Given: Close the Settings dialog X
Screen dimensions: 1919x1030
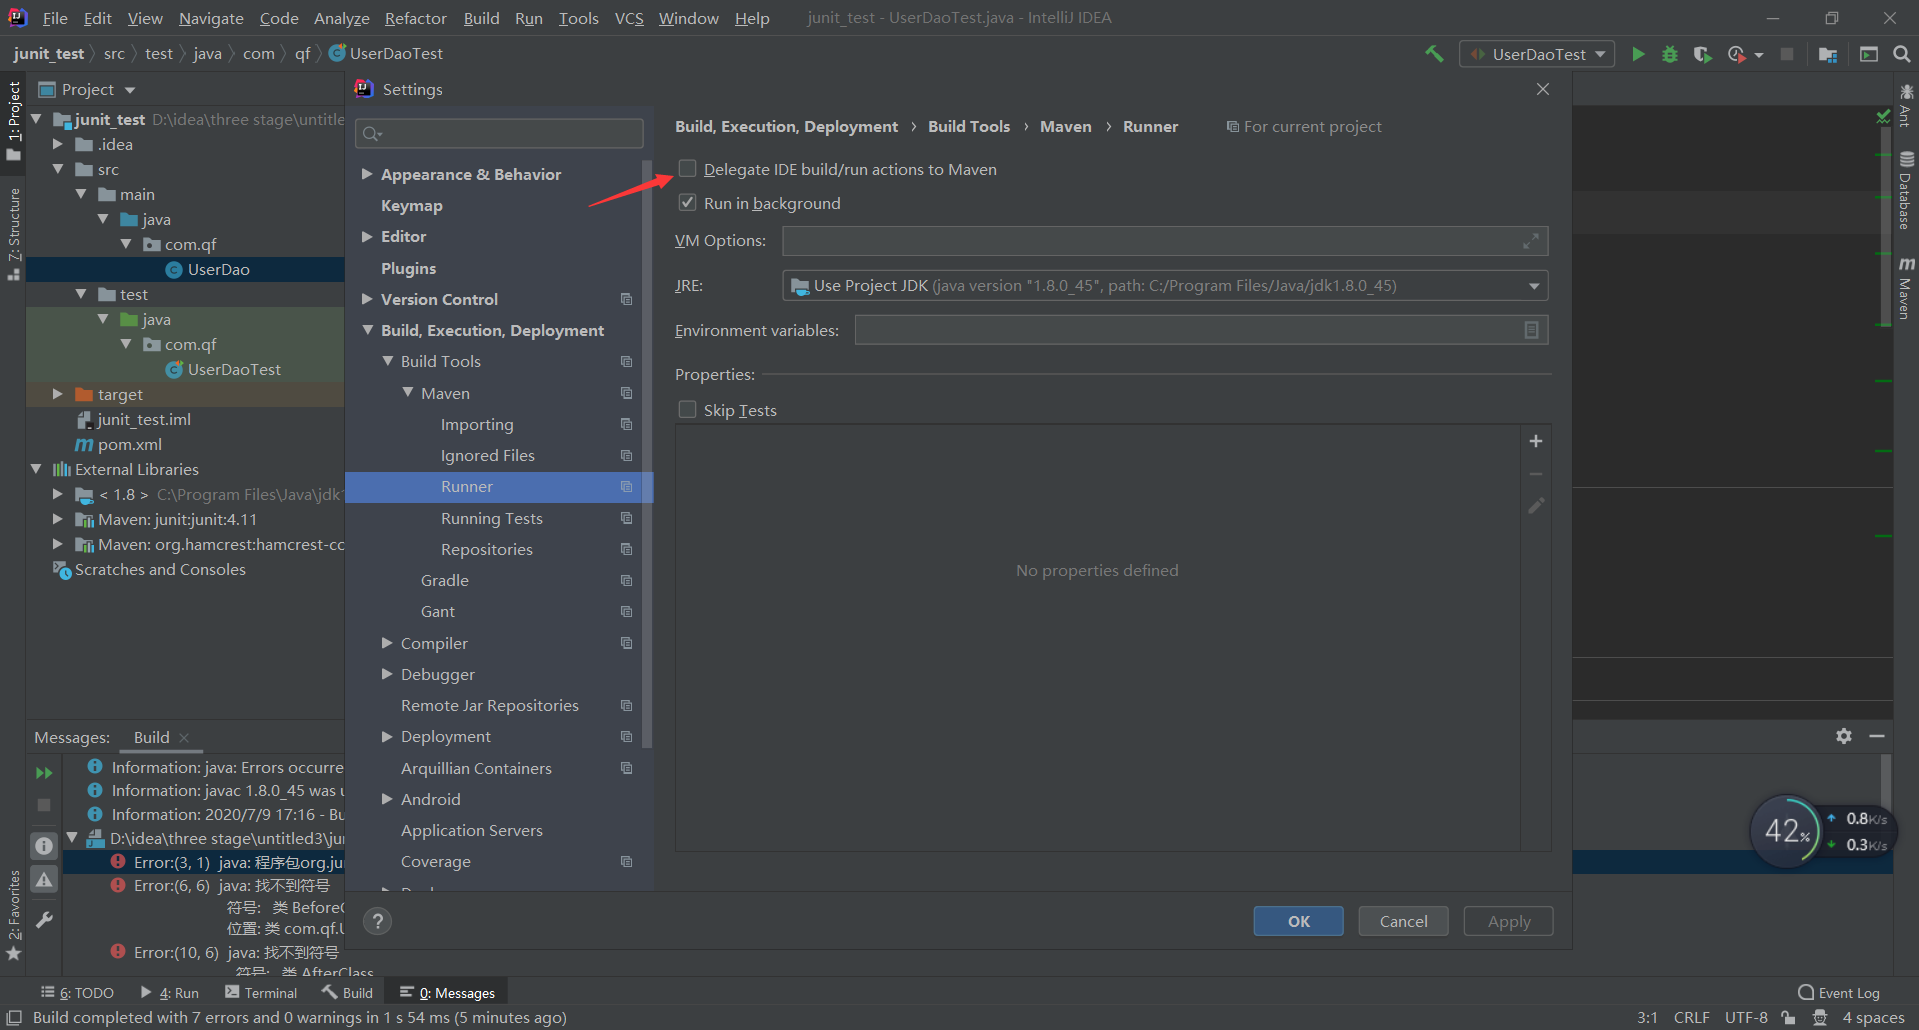Looking at the screenshot, I should tap(1543, 89).
